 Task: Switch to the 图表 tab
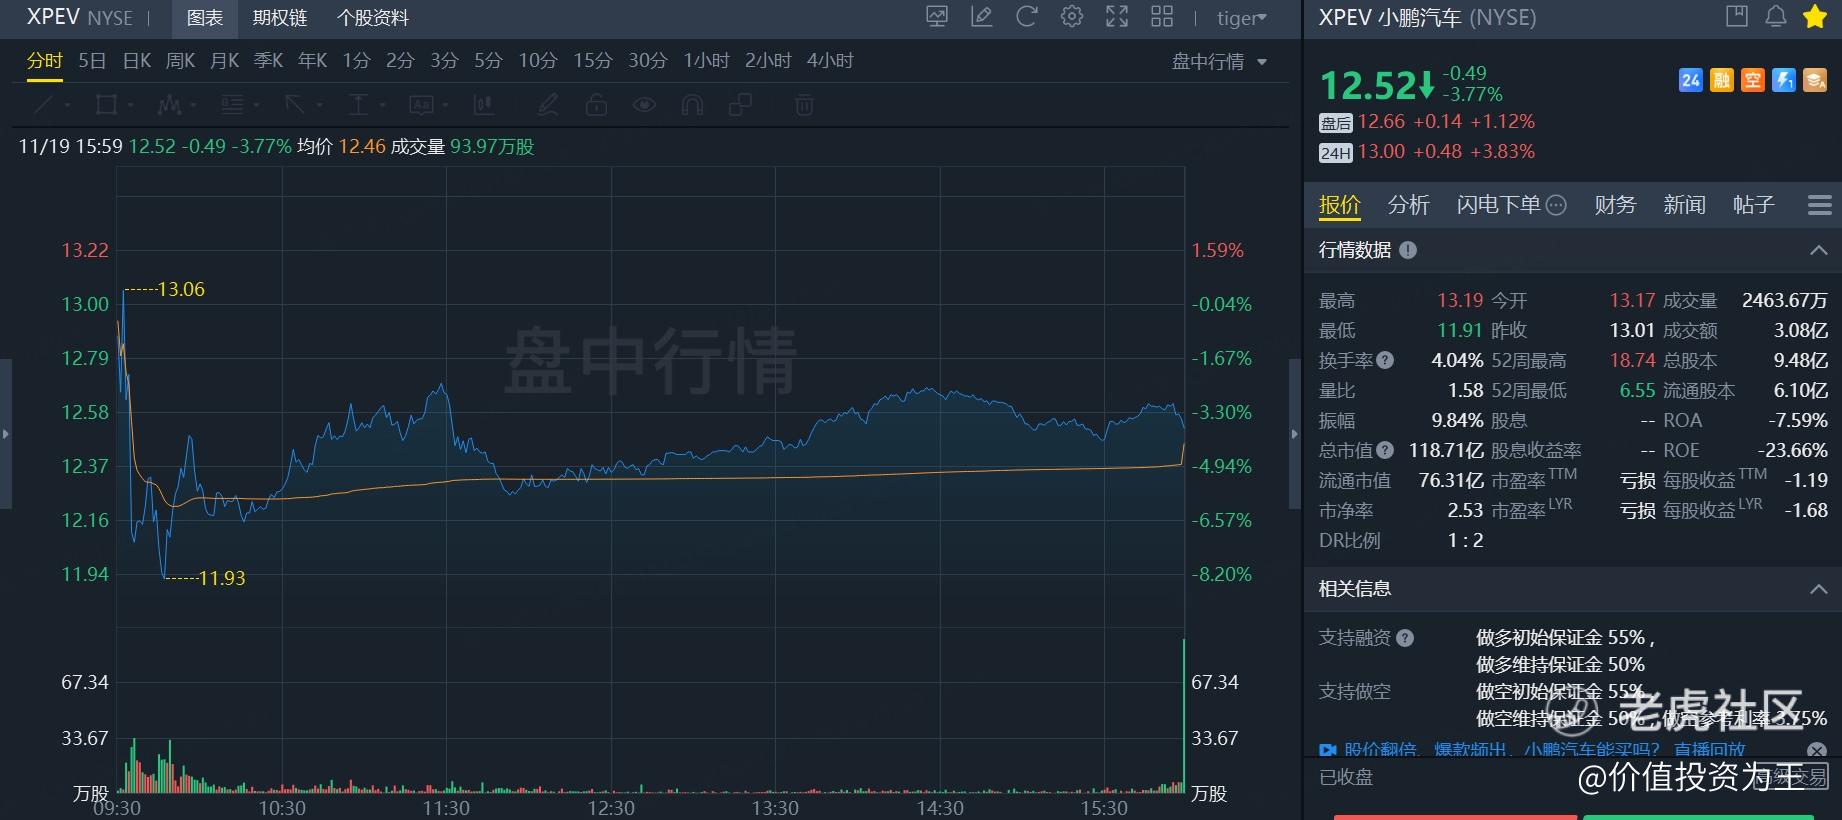[205, 18]
